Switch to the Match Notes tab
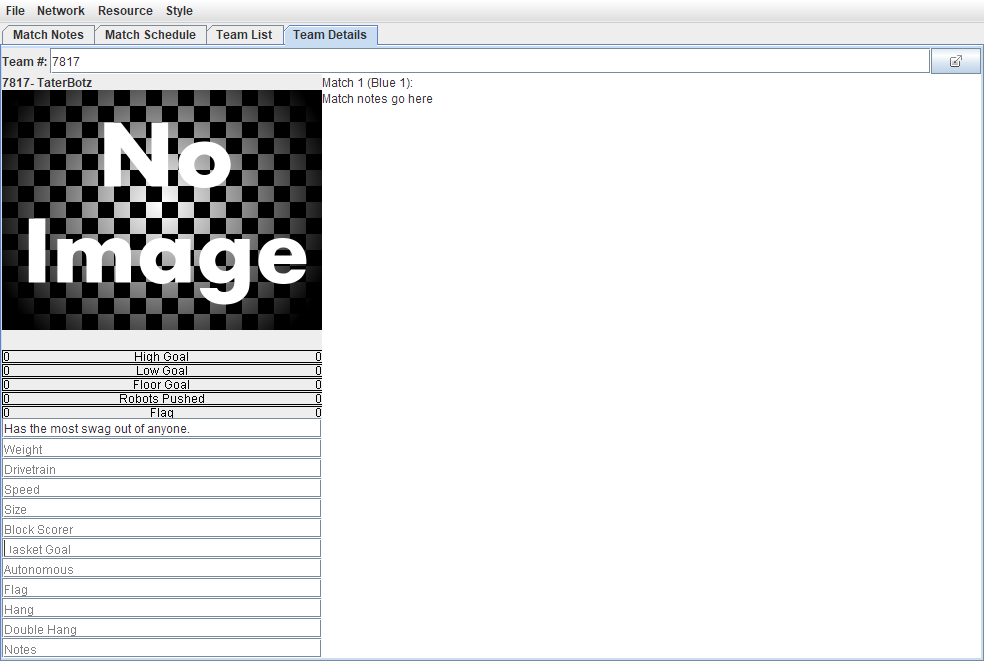984x661 pixels. coord(48,35)
